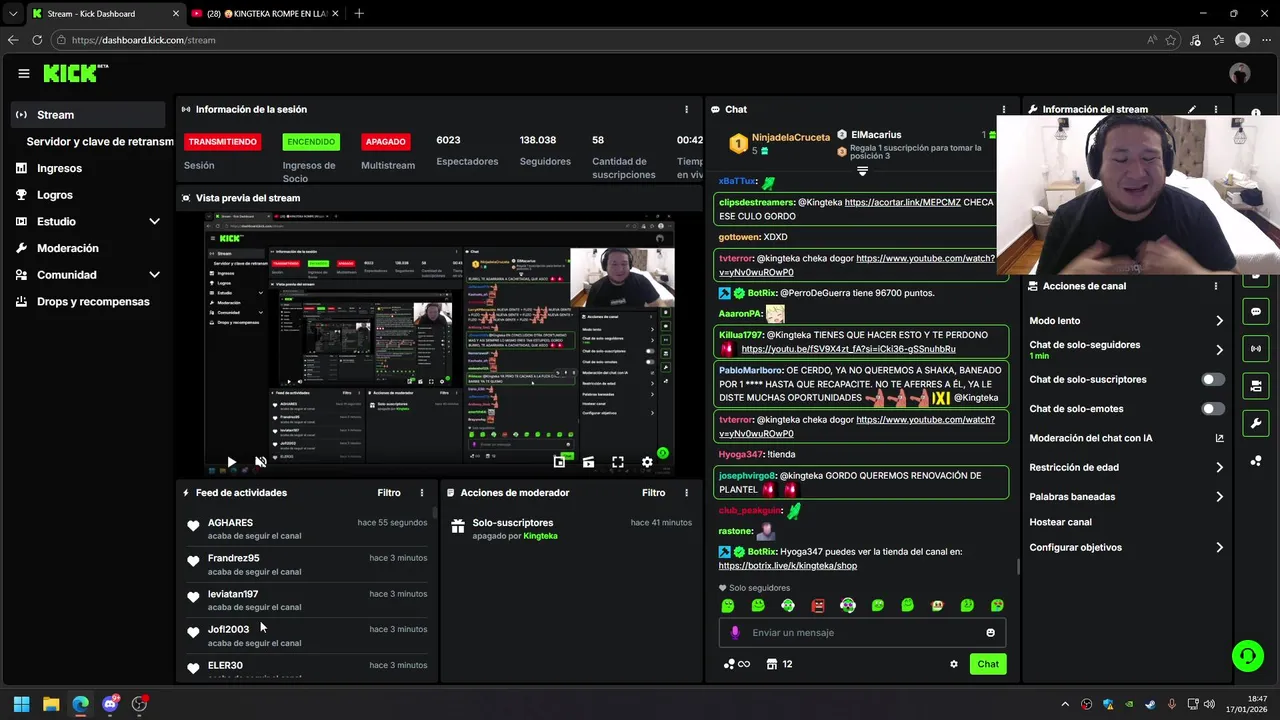Screen dimensions: 1280x720
Task: Open Chat panel three-dot options
Action: click(x=1004, y=109)
